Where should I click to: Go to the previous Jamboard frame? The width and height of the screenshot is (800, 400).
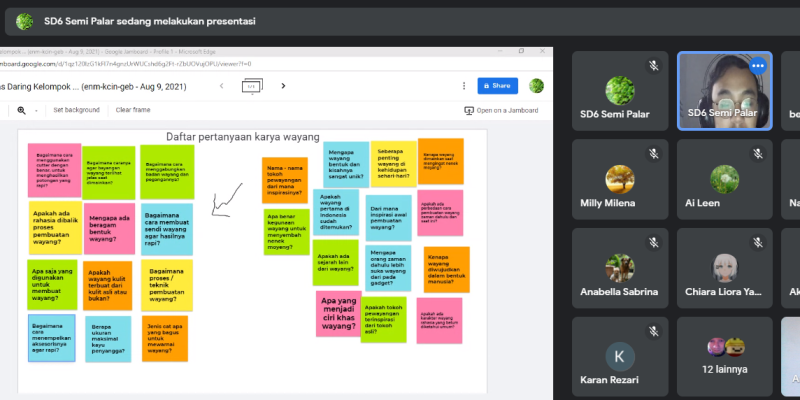[x=221, y=86]
